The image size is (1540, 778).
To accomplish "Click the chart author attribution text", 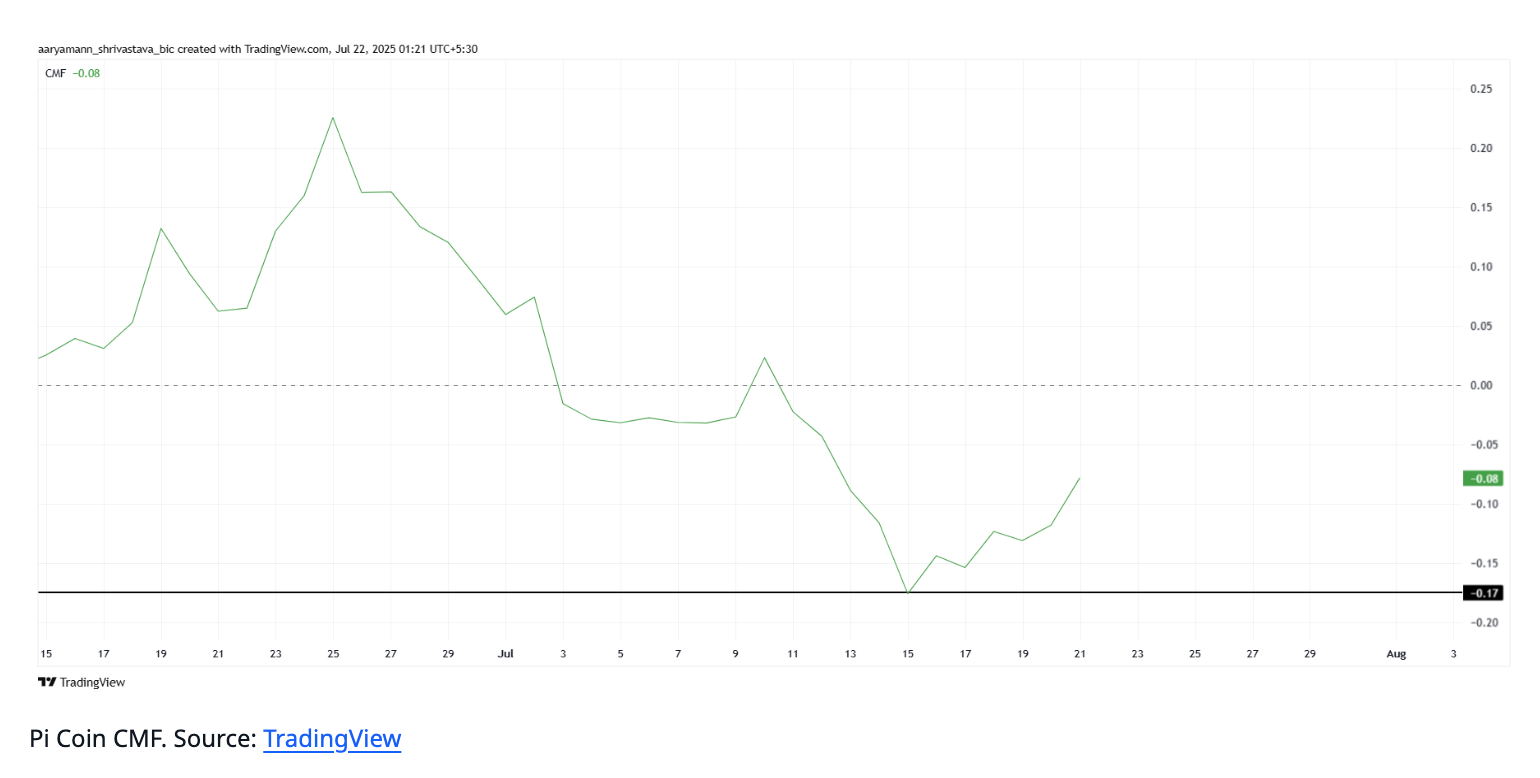I will pyautogui.click(x=257, y=49).
